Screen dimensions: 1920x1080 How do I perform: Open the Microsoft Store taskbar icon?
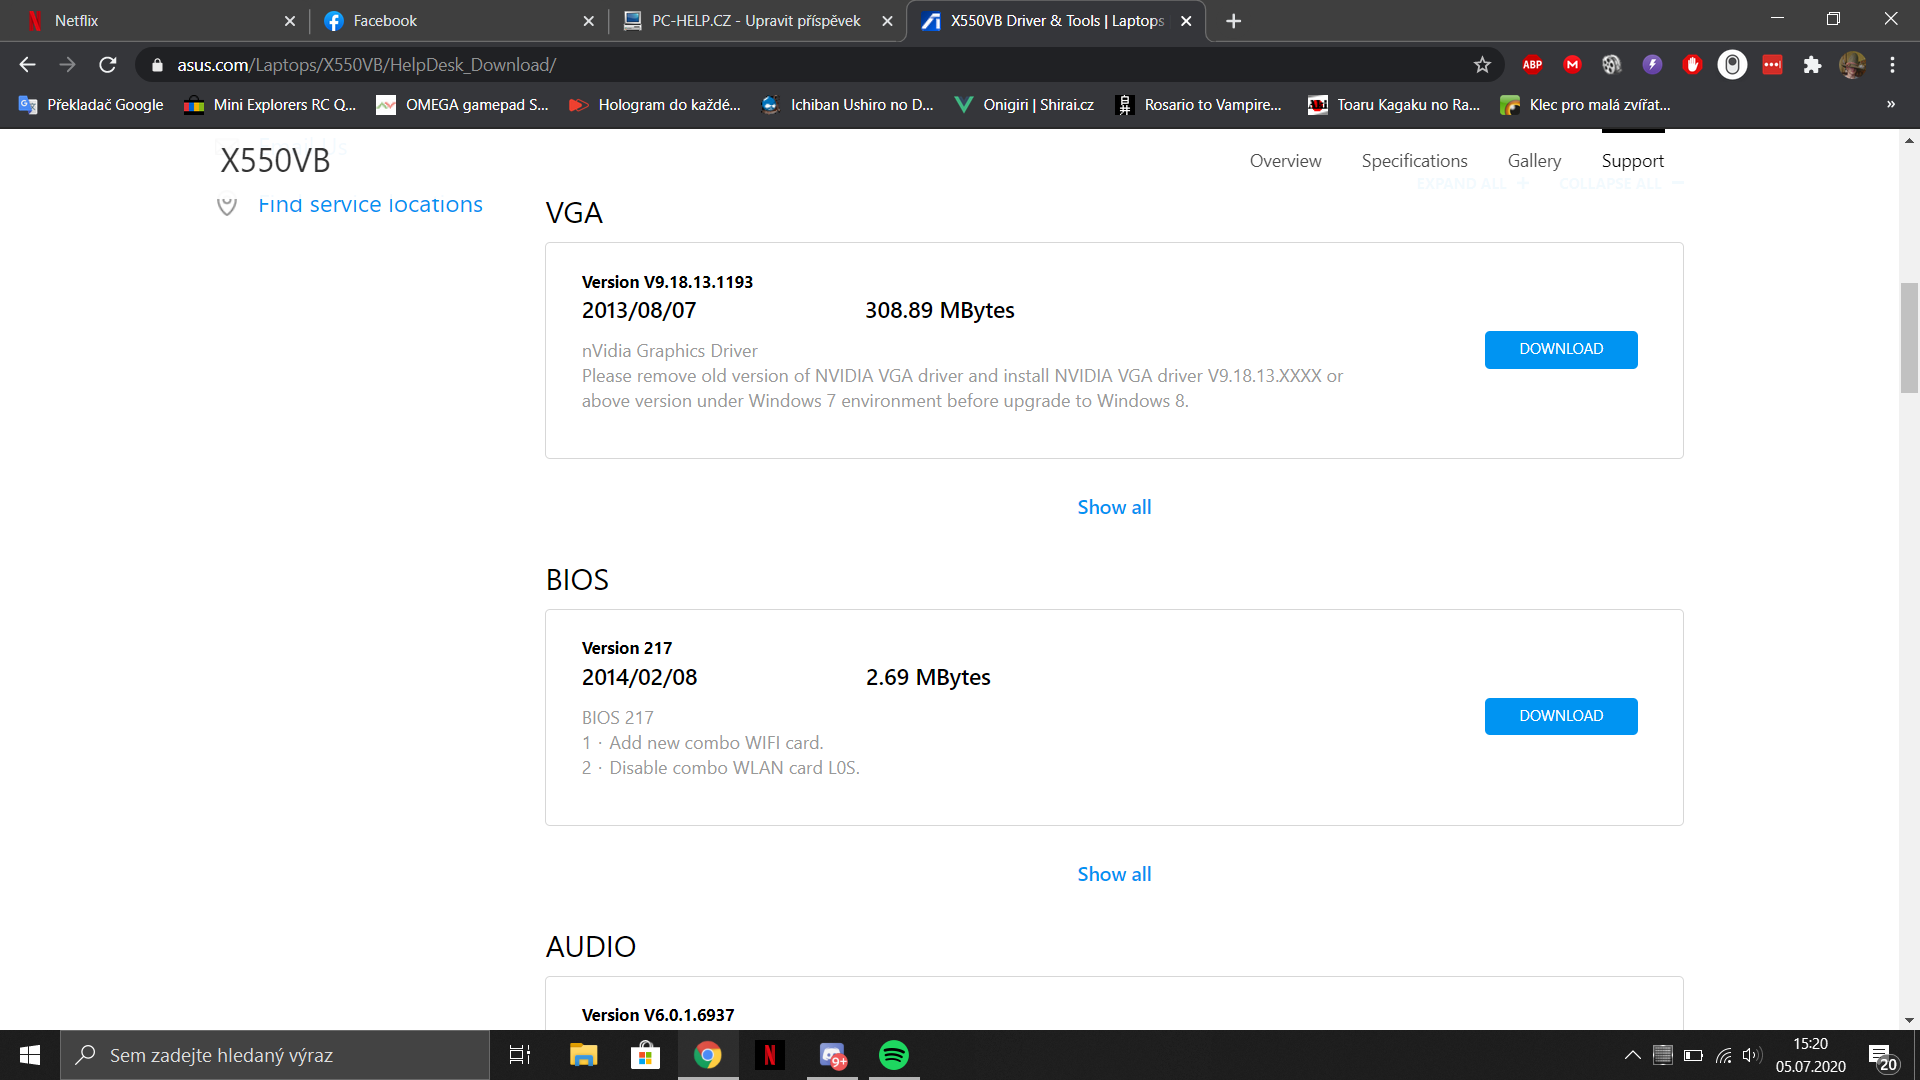tap(645, 1055)
